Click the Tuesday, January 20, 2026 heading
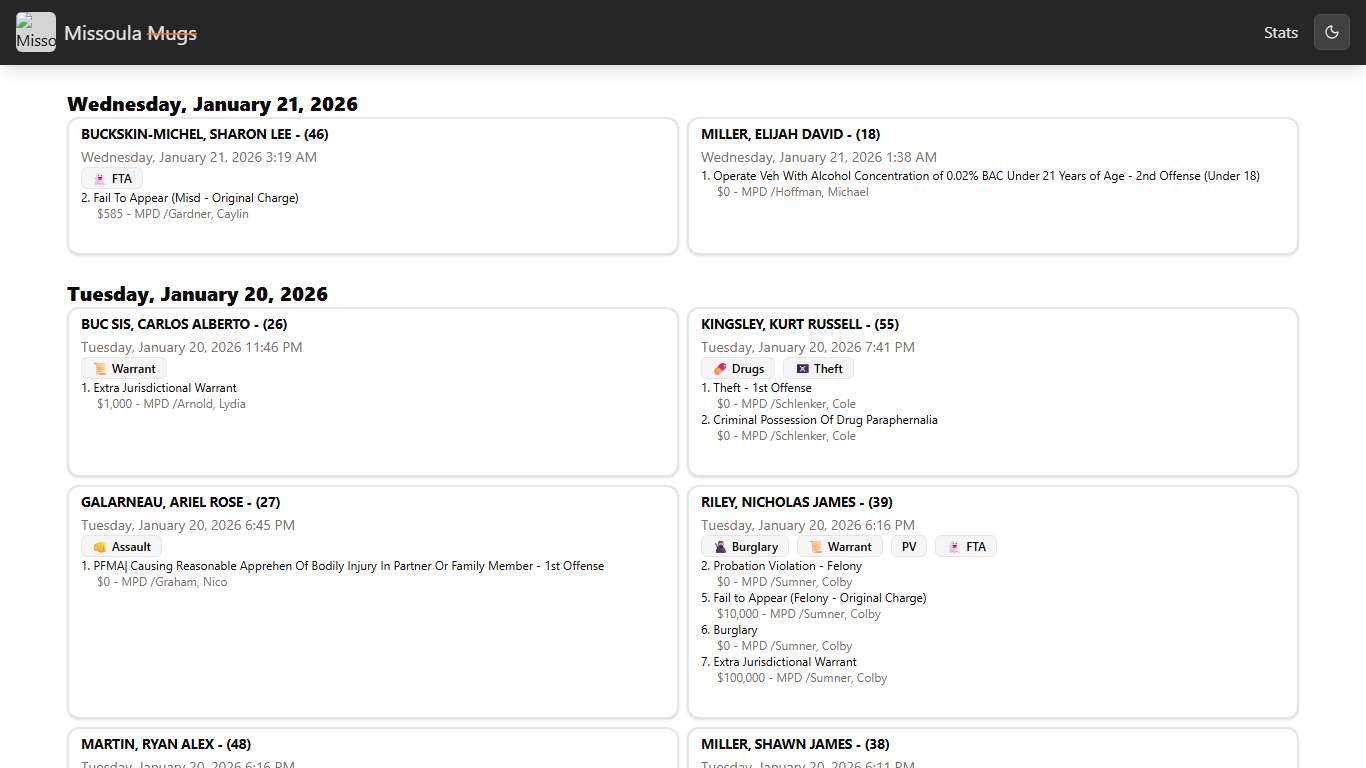The image size is (1366, 768). click(x=197, y=294)
